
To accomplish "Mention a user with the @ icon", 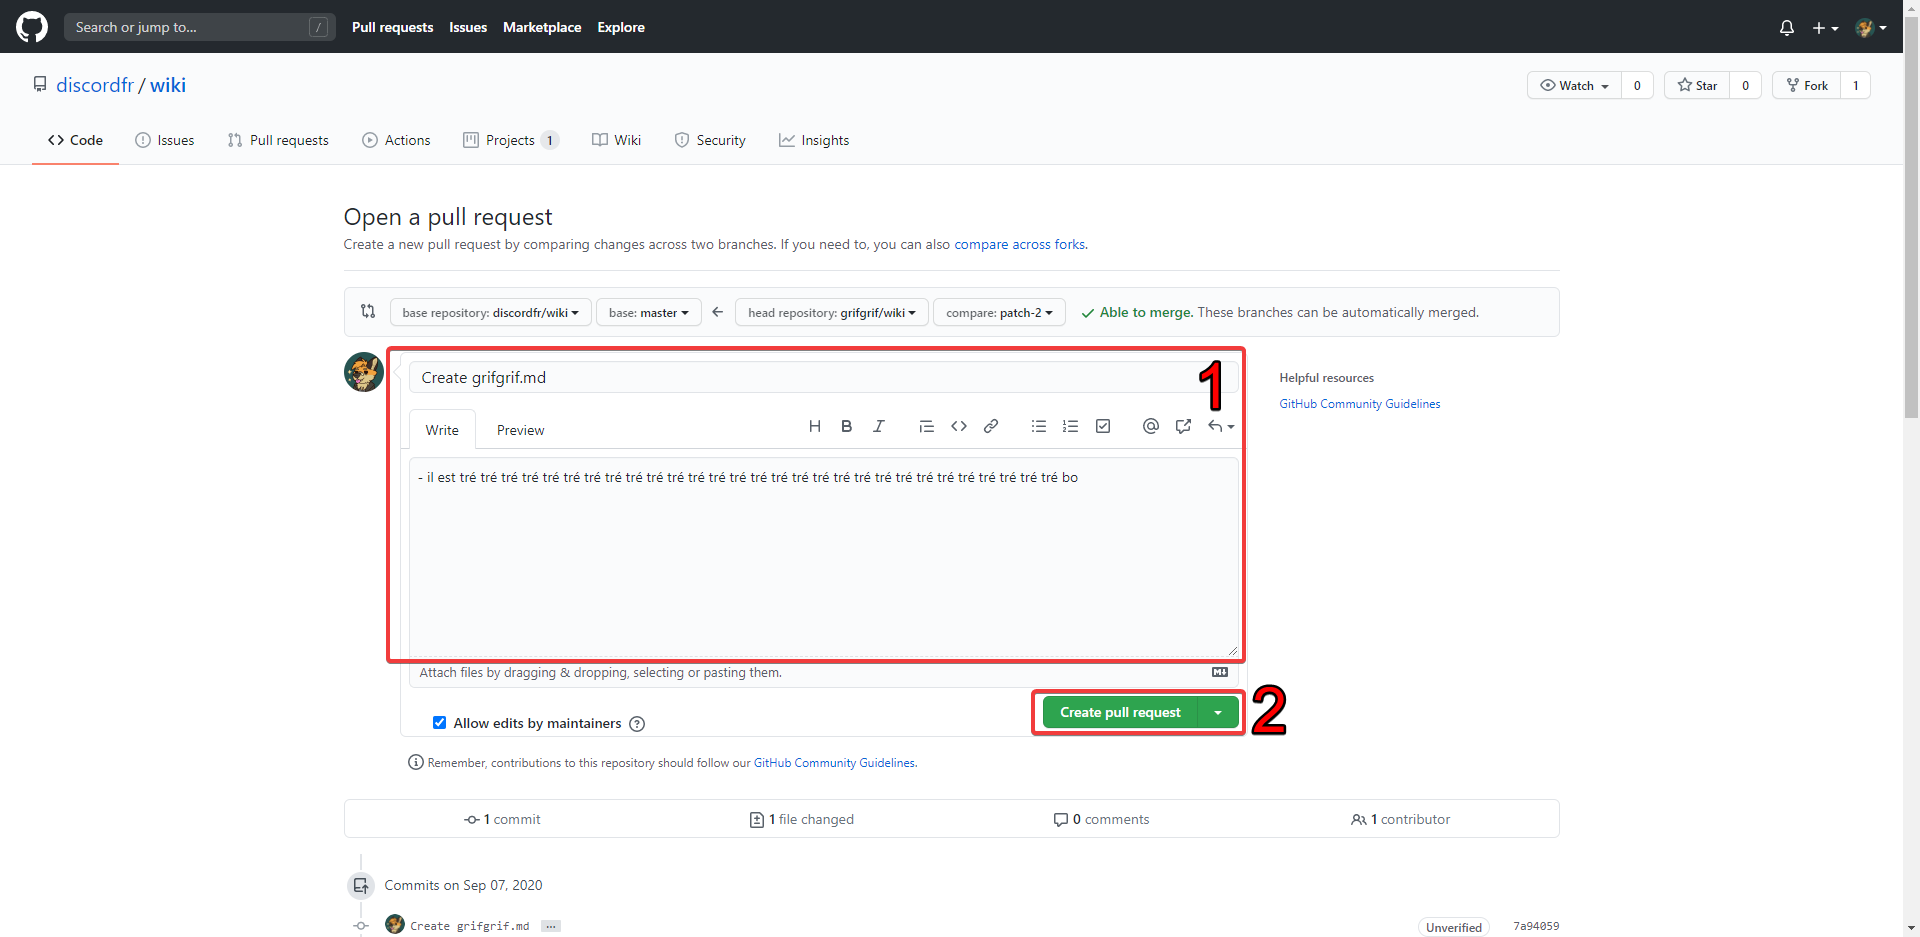I will 1151,426.
